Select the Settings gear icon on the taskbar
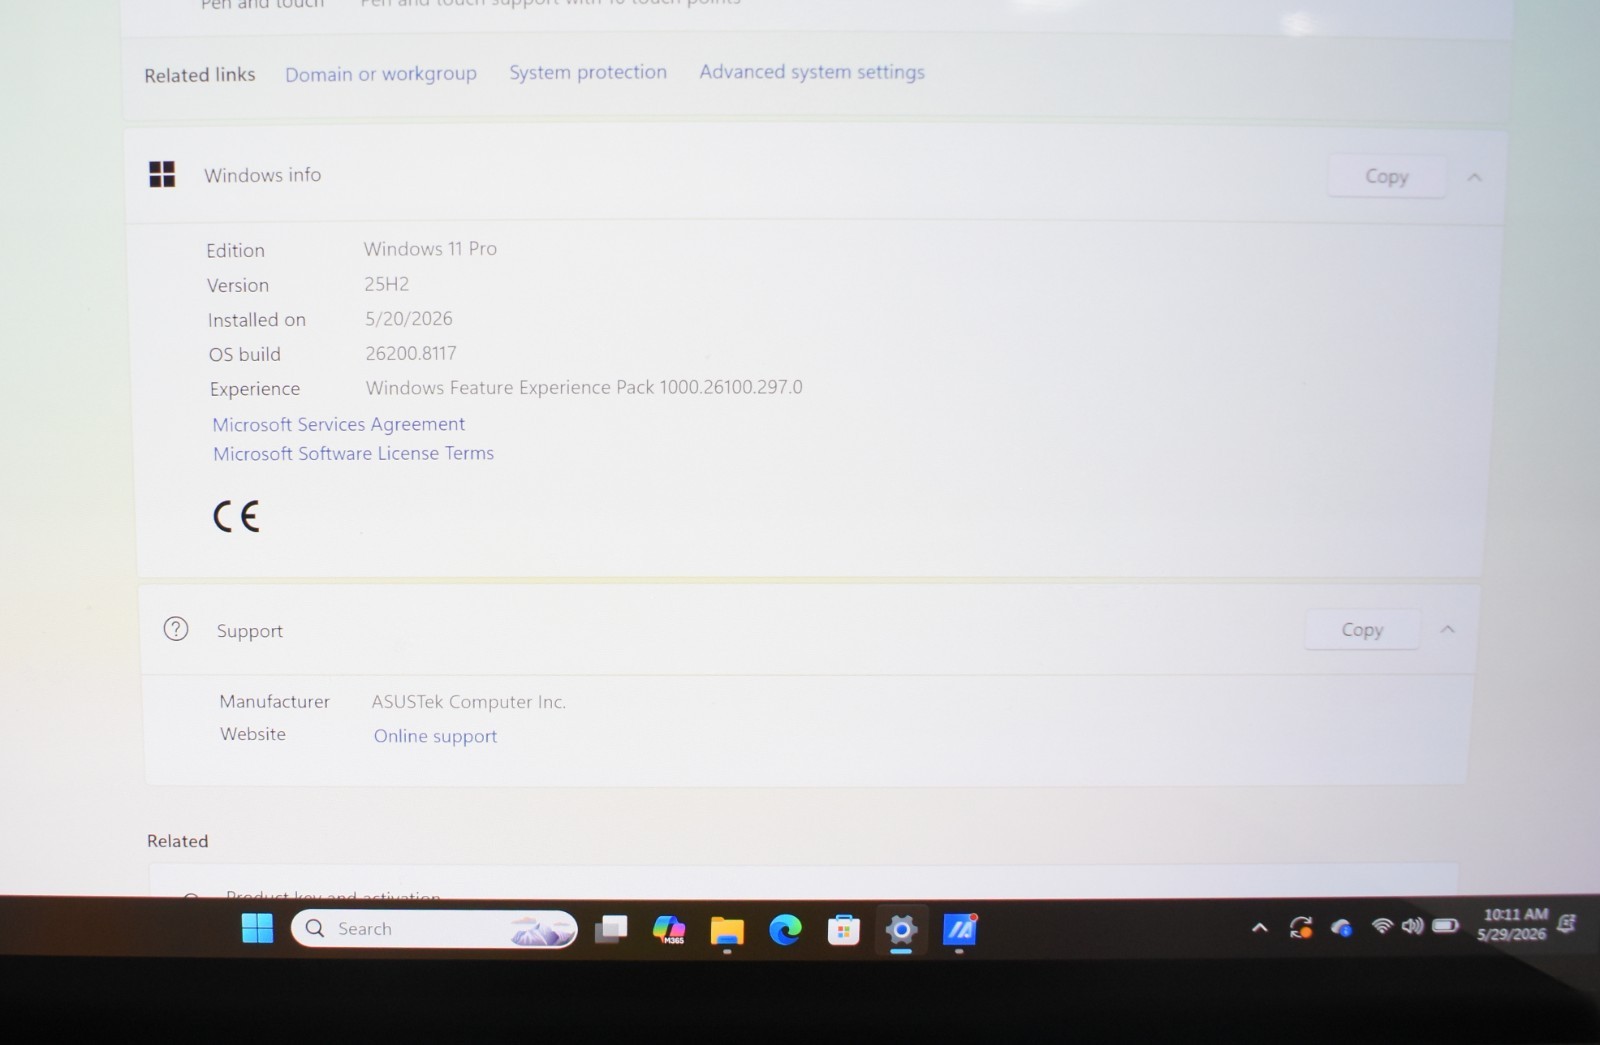The image size is (1600, 1045). click(x=901, y=931)
